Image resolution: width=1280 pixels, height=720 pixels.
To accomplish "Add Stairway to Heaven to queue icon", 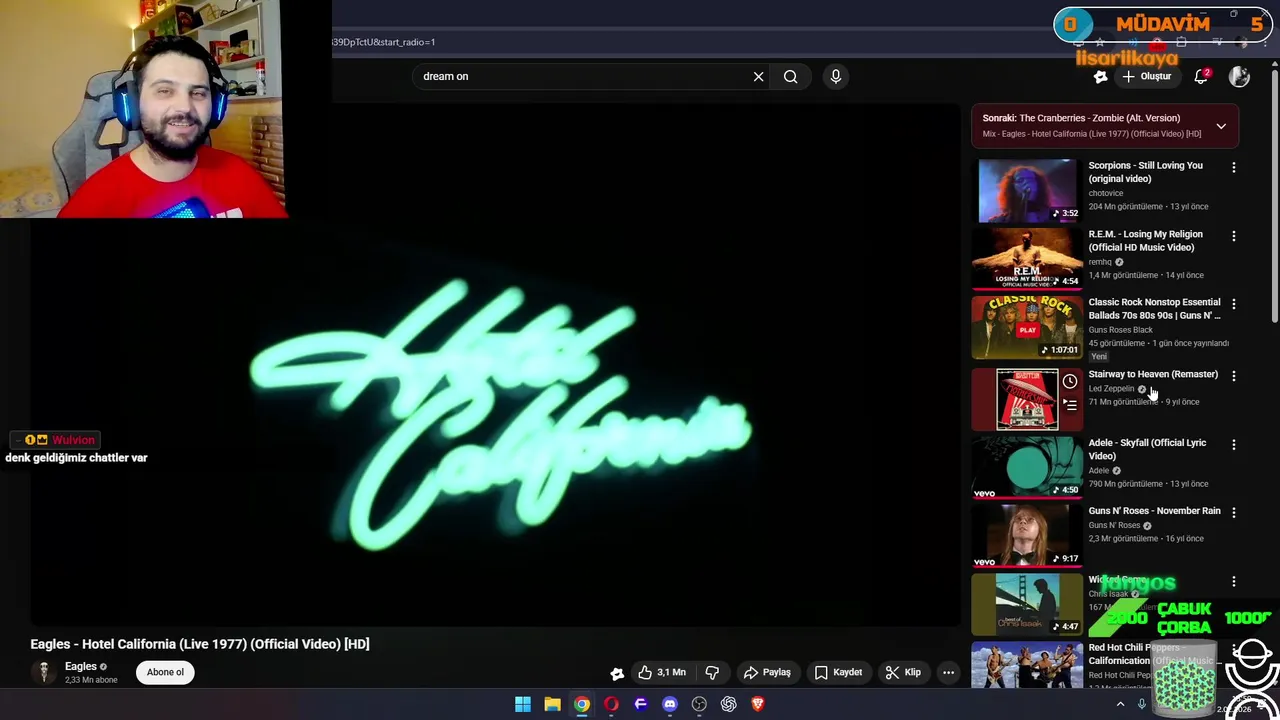I will tap(1070, 405).
